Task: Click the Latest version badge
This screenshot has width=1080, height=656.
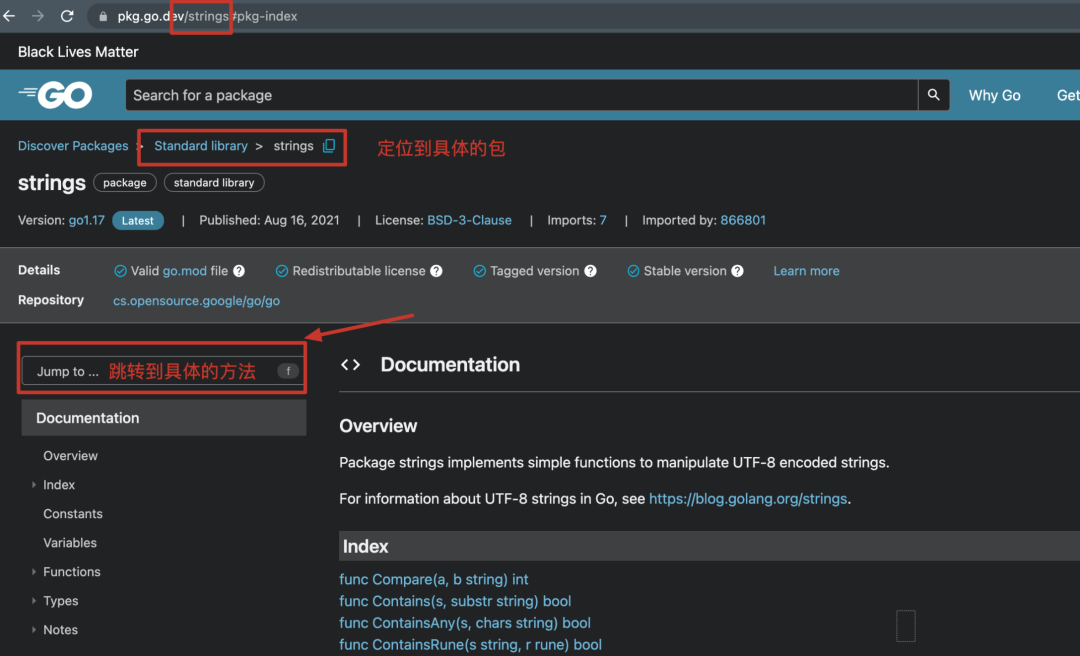Action: tap(138, 221)
